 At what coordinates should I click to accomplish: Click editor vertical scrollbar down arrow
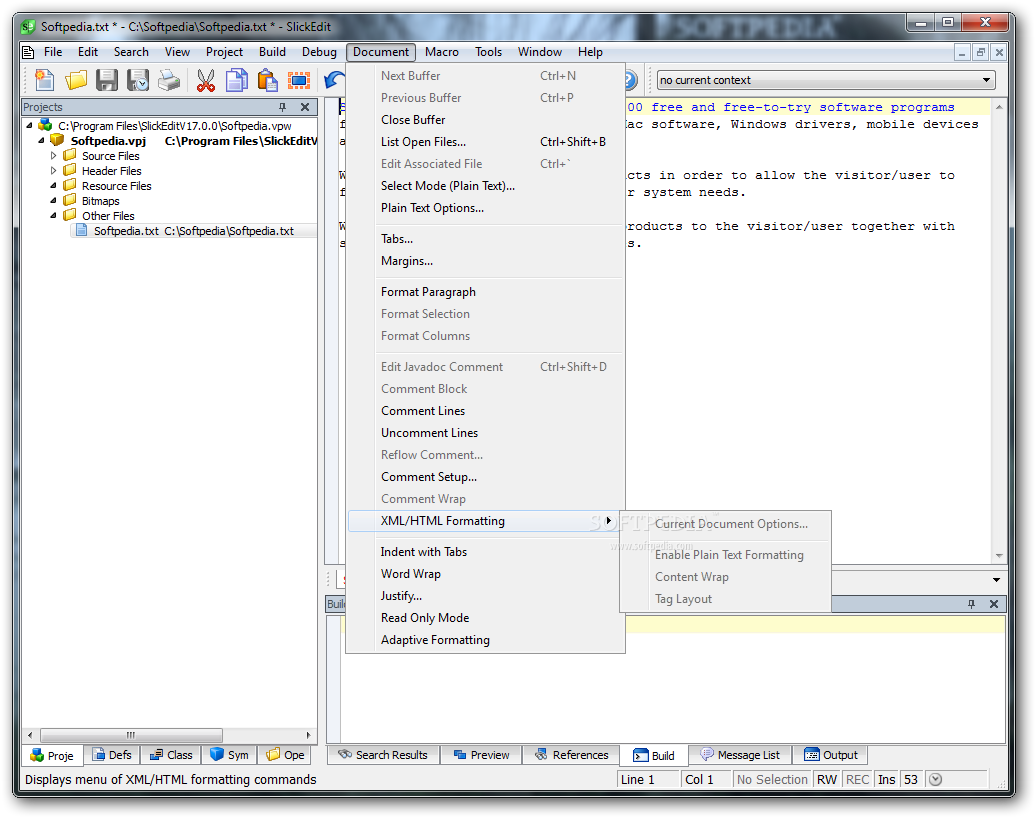[998, 556]
